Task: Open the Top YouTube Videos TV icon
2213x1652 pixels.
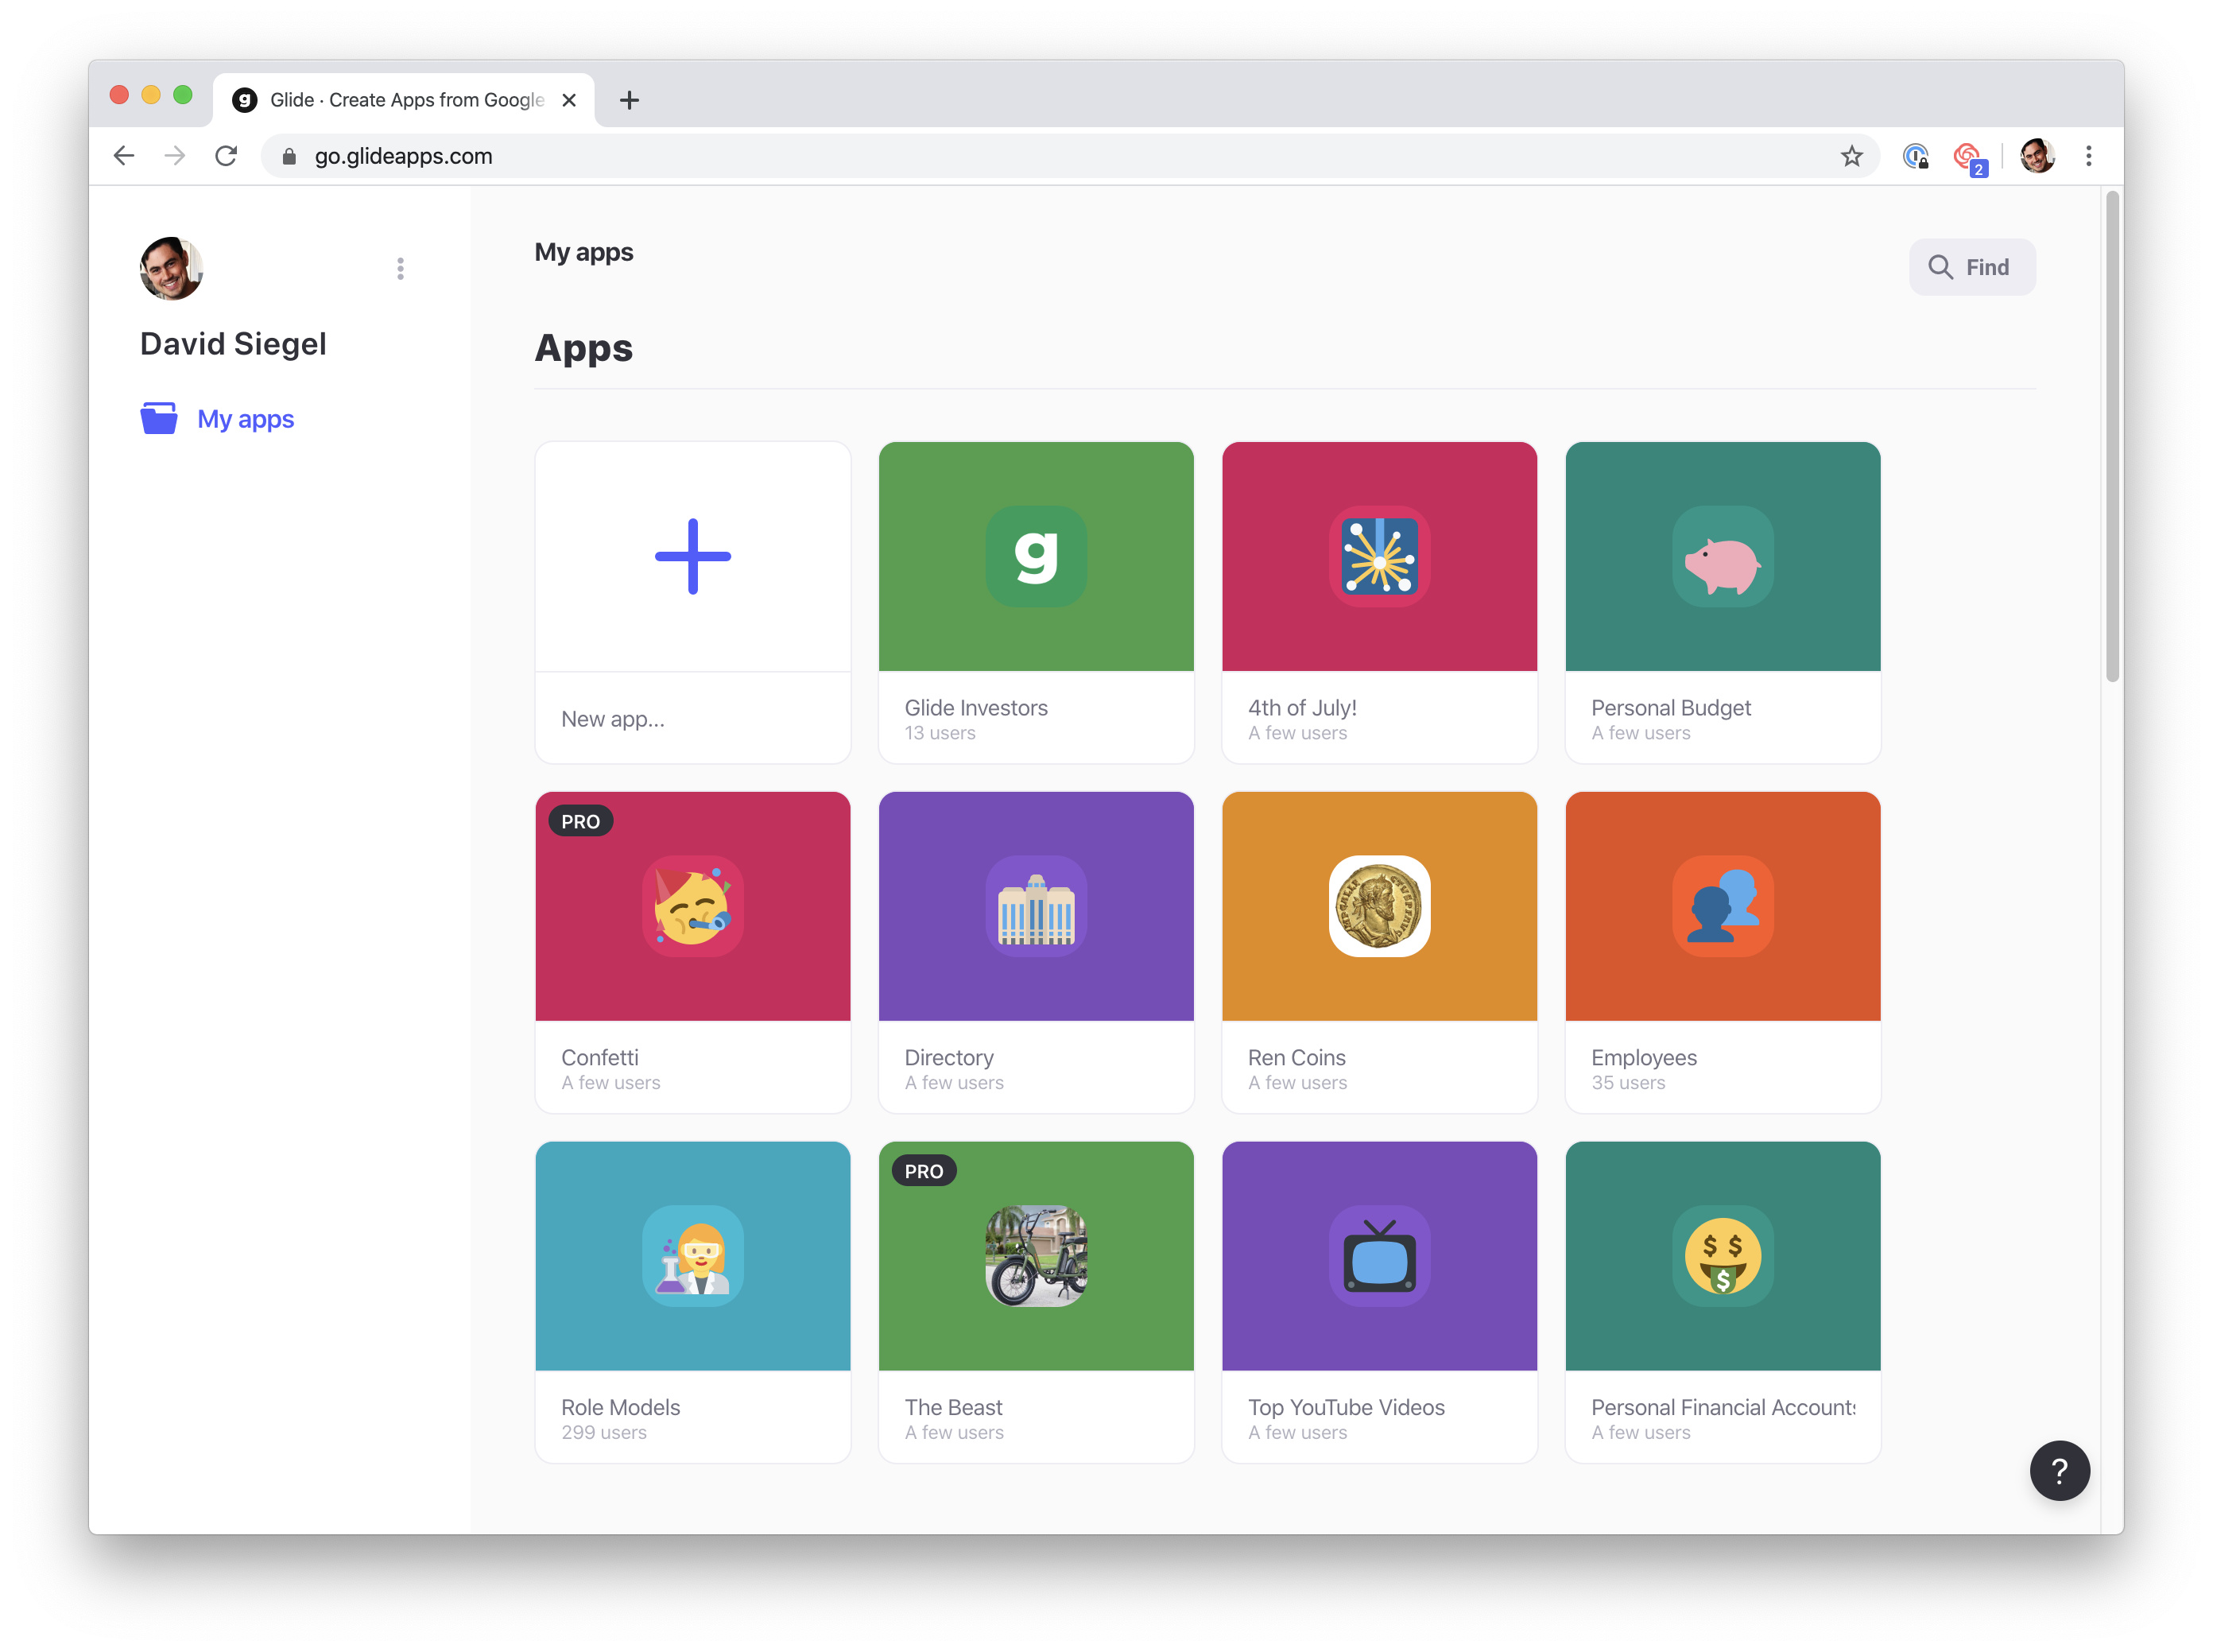Action: (x=1378, y=1255)
